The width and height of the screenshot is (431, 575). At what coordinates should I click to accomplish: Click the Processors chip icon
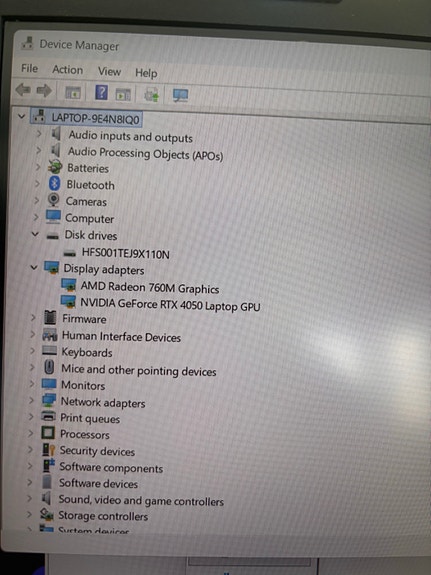coord(48,433)
